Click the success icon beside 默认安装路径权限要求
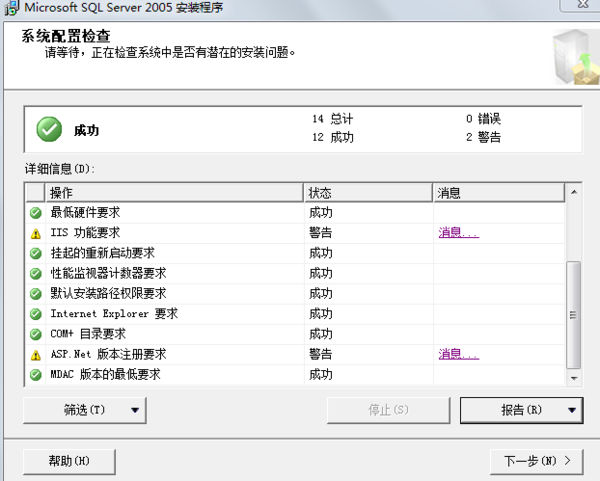 36,294
